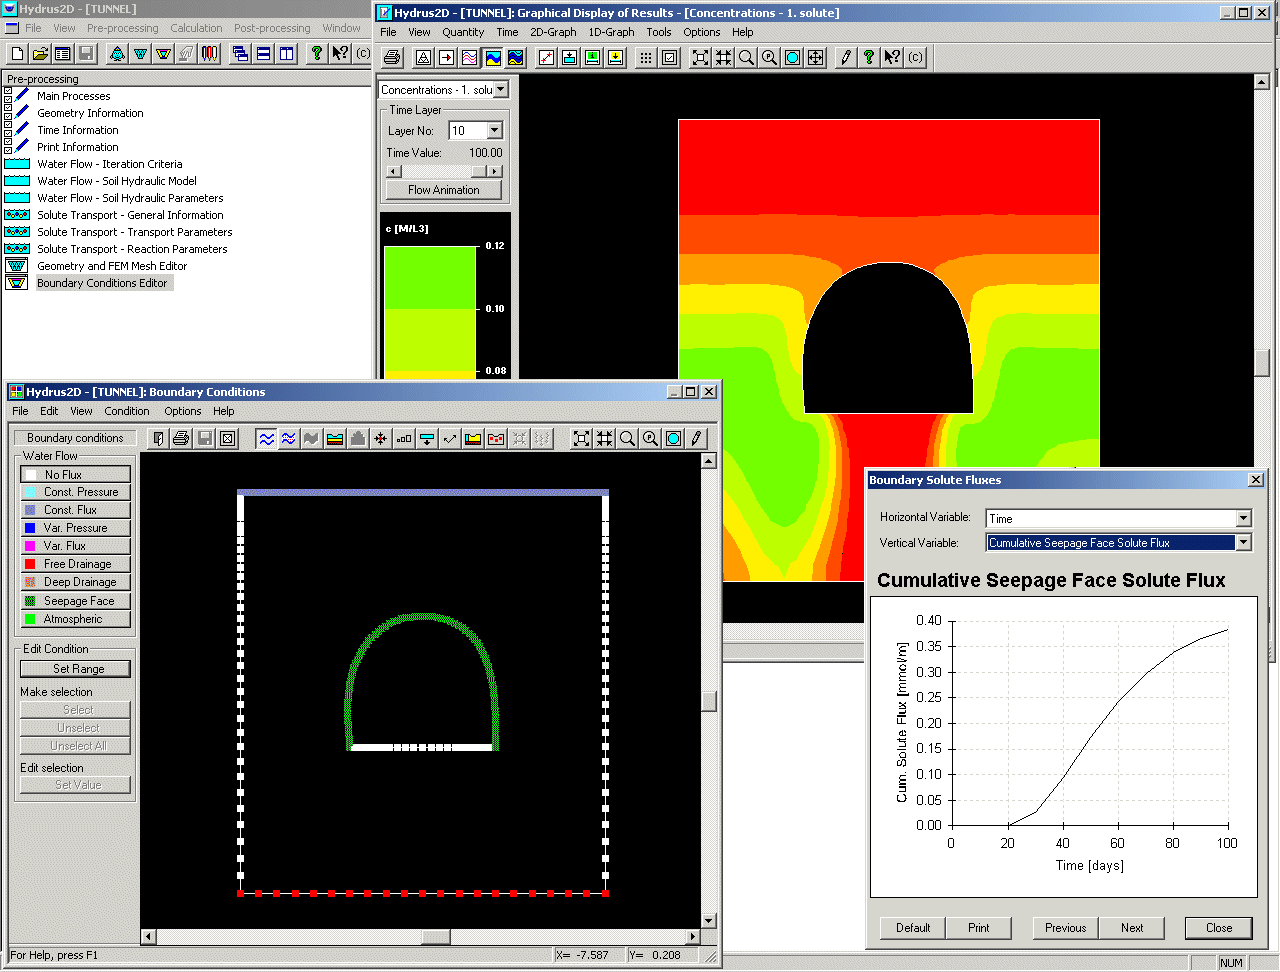Click the cross-section graph icon with red line
Viewport: 1280px width, 972px height.
(547, 57)
